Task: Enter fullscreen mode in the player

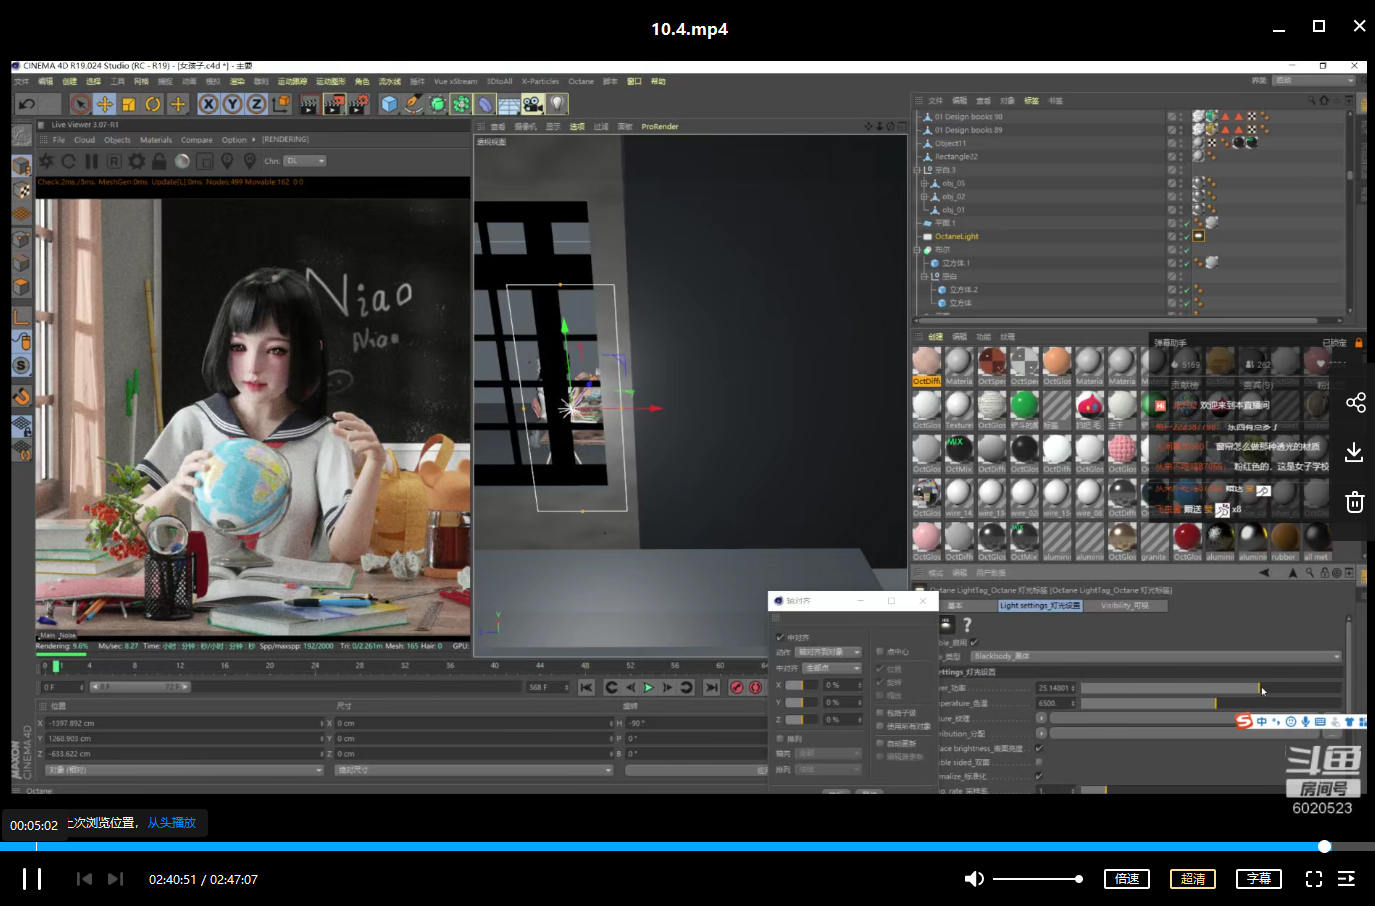Action: coord(1314,879)
